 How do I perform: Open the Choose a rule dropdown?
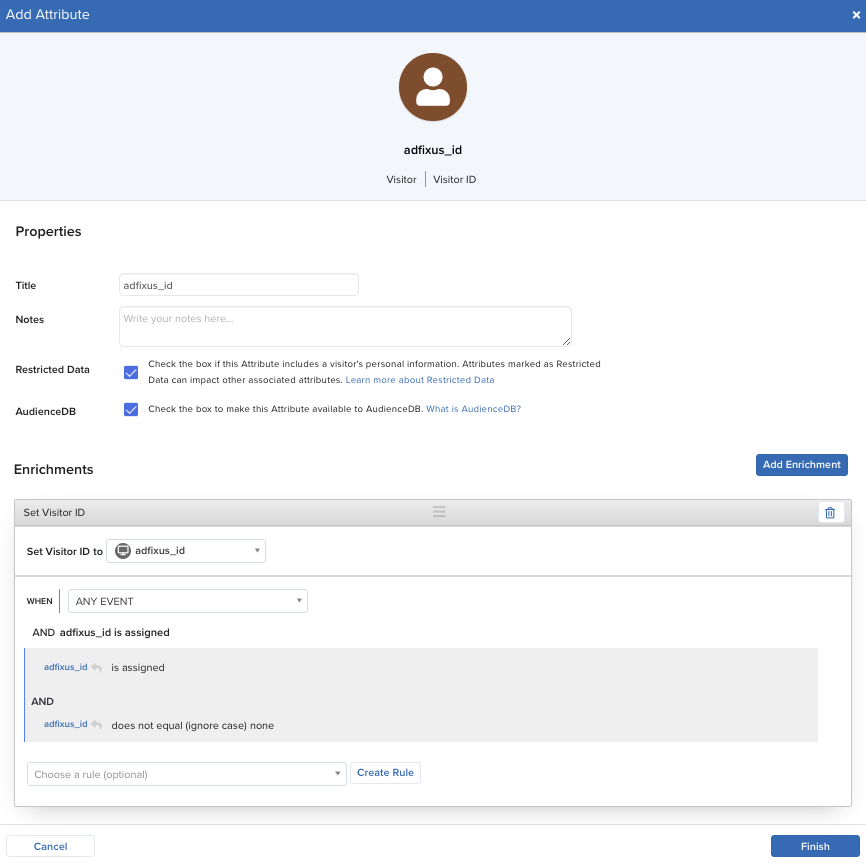pos(186,774)
